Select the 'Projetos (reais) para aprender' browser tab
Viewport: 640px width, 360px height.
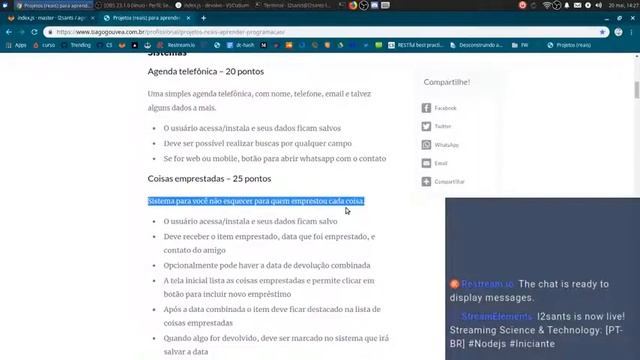(147, 18)
